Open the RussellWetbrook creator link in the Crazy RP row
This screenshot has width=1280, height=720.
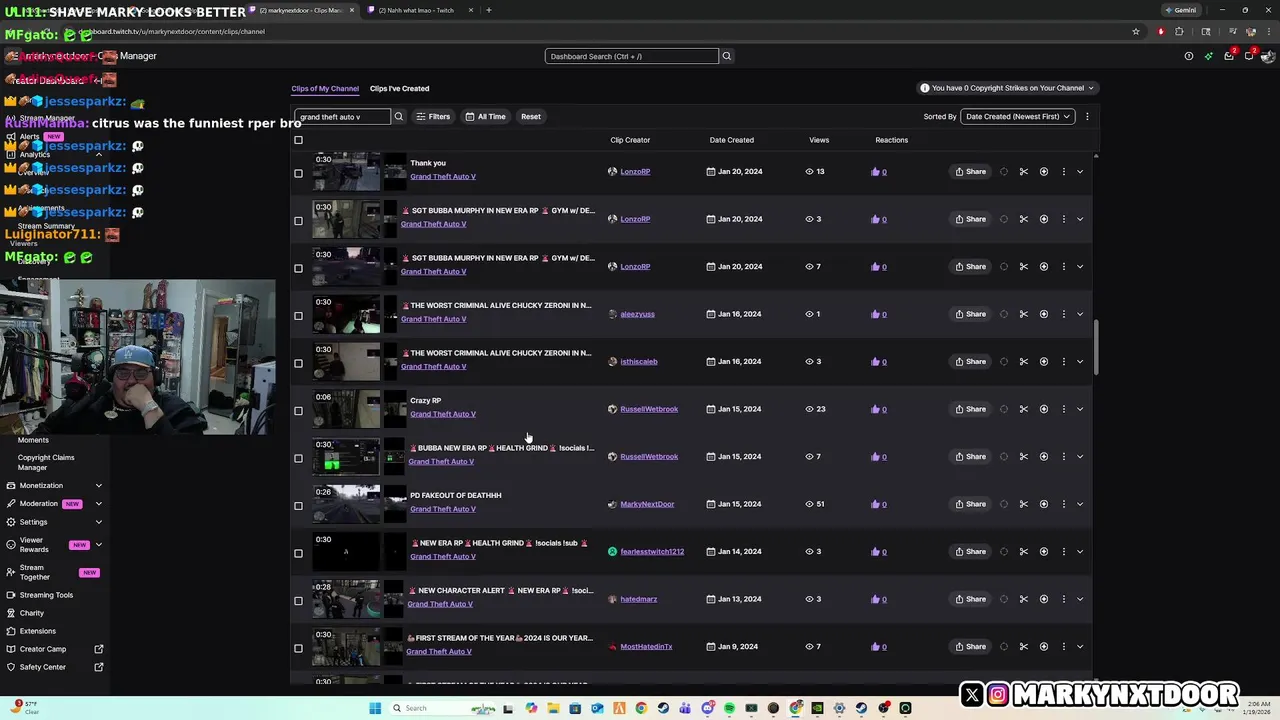pos(649,409)
